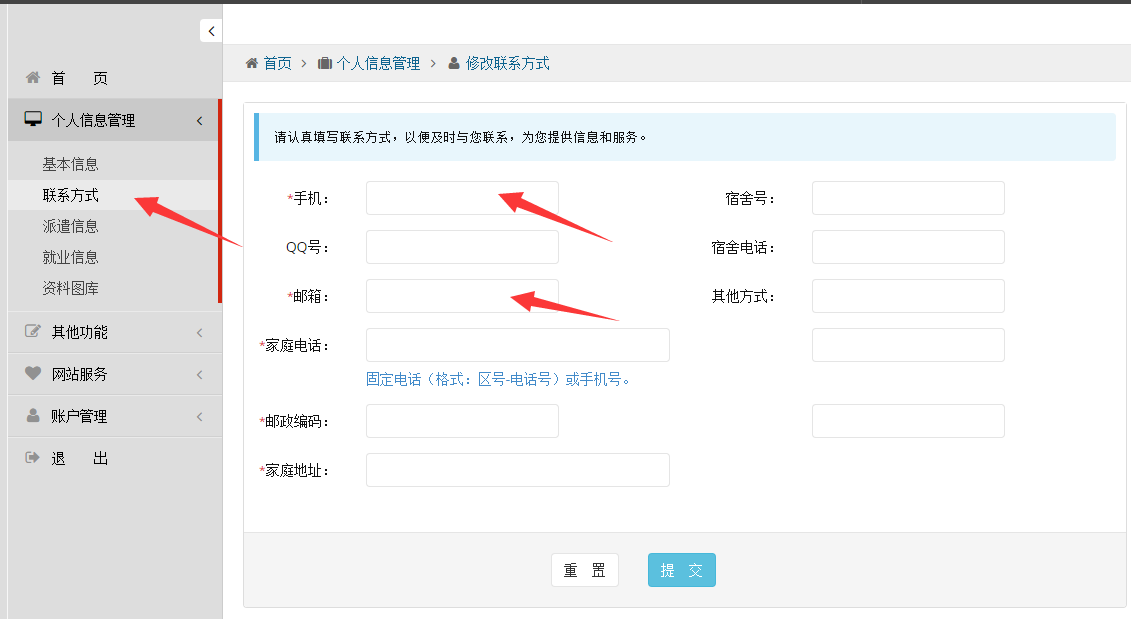Collapse the sidebar with the arrow button
The width and height of the screenshot is (1131, 619).
point(211,31)
